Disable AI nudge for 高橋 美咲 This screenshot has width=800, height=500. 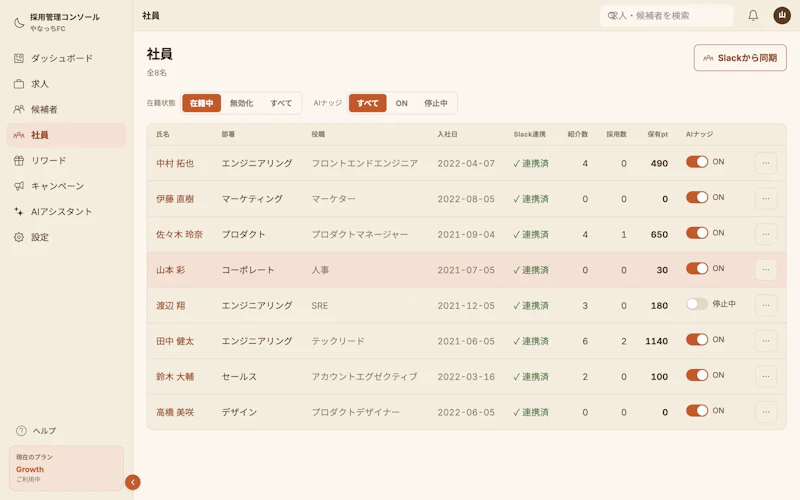(697, 411)
